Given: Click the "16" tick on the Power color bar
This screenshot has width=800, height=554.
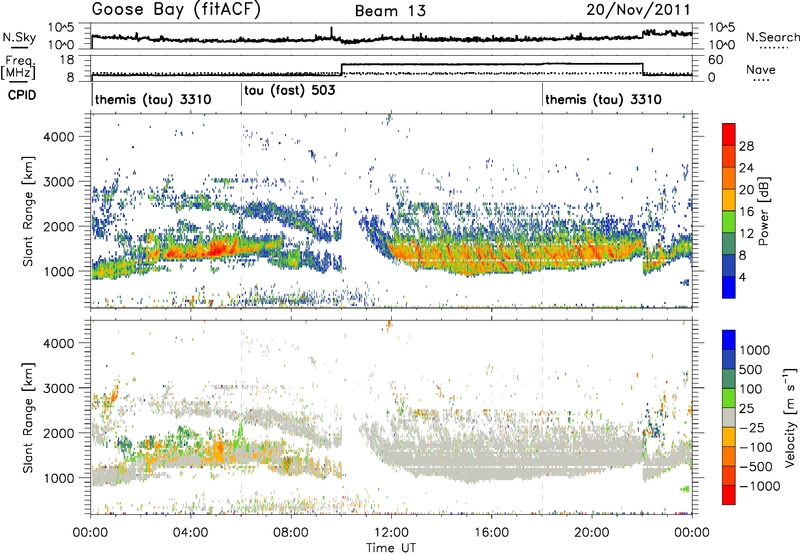Looking at the screenshot, I should point(746,212).
